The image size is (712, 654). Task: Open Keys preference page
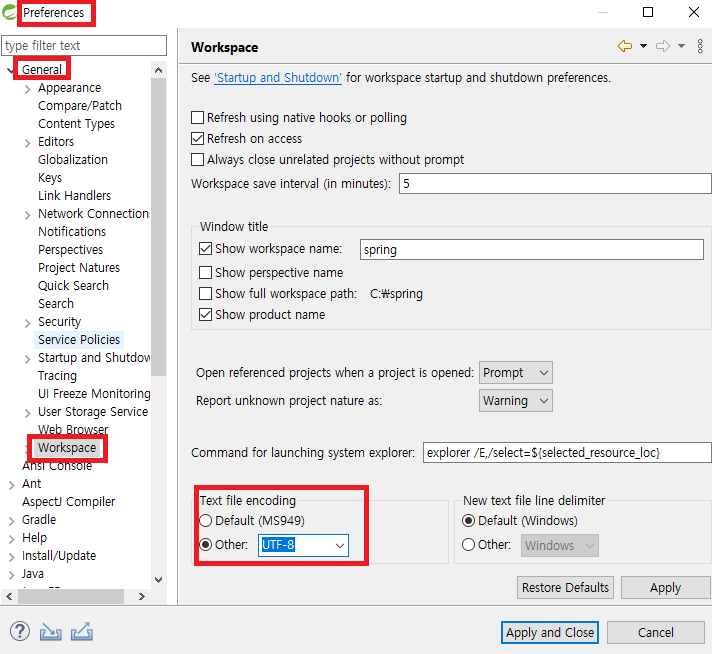click(50, 178)
